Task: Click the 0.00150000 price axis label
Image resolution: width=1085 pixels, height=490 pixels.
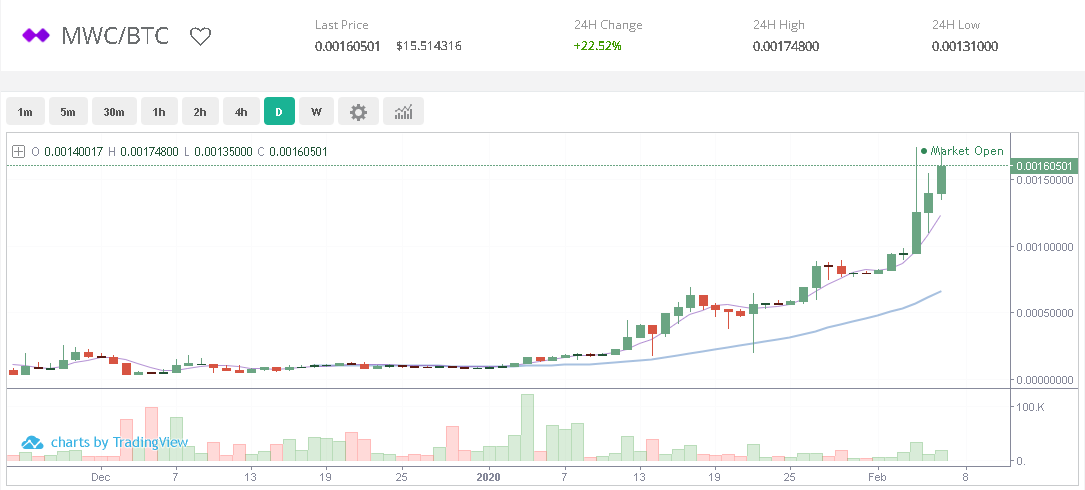Action: 1044,180
